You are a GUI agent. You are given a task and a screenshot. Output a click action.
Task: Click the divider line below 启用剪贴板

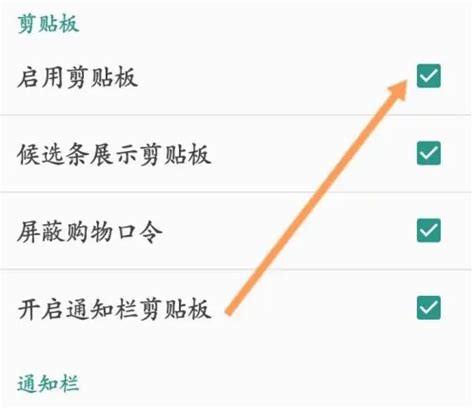point(236,115)
